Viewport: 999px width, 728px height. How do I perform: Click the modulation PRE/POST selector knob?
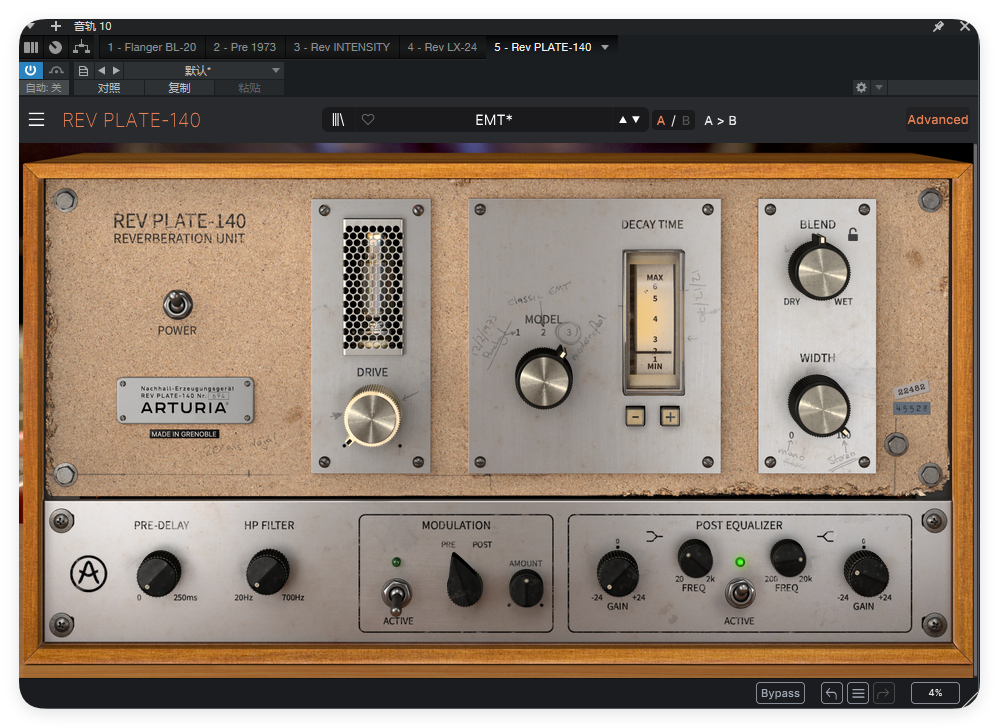coord(464,579)
